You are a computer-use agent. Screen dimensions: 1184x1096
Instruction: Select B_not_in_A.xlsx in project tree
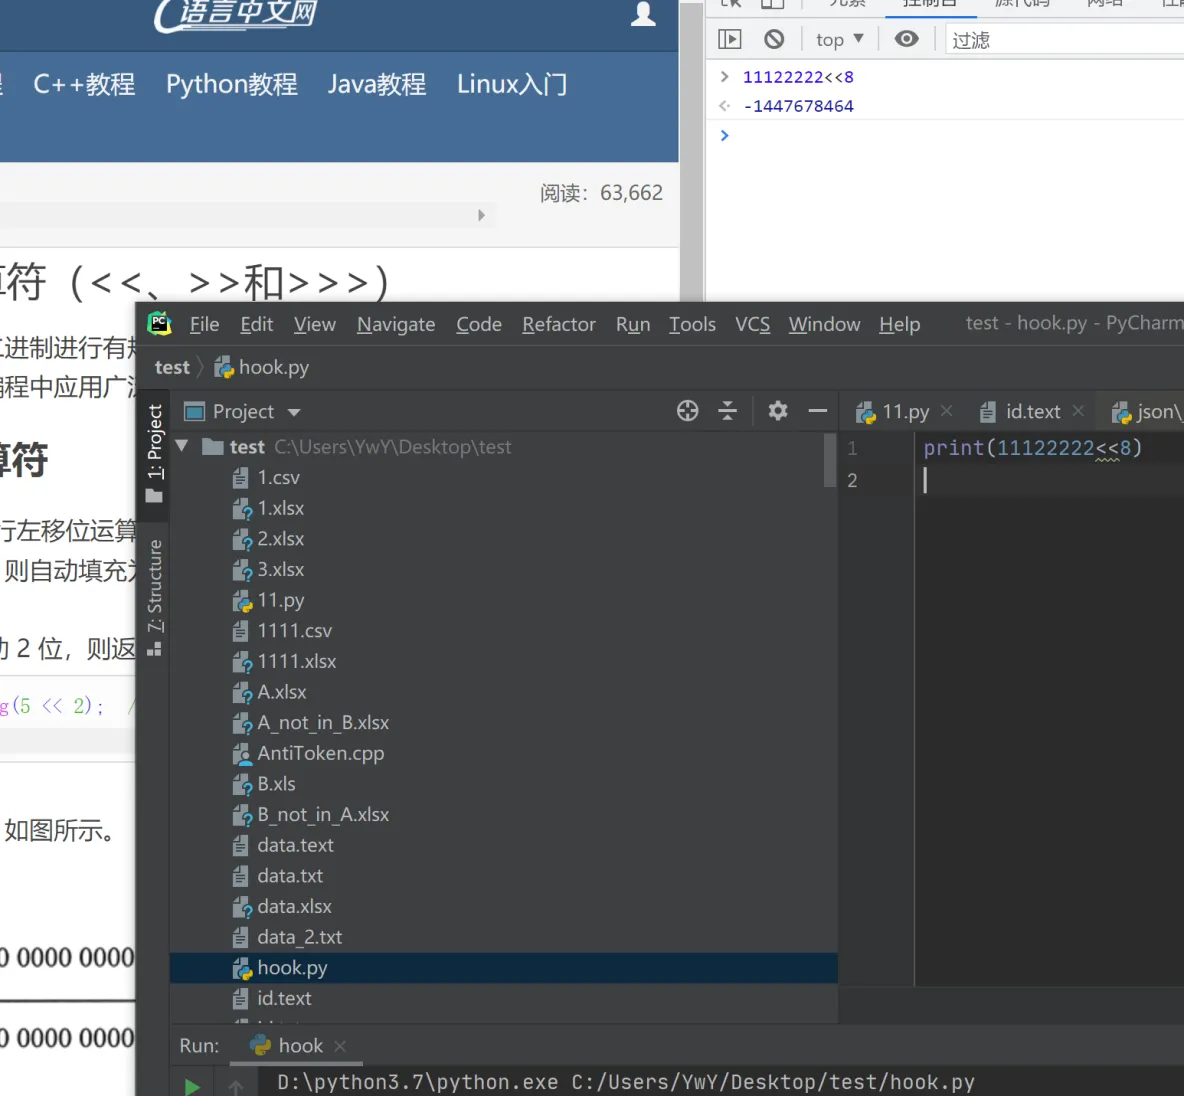pos(504,814)
